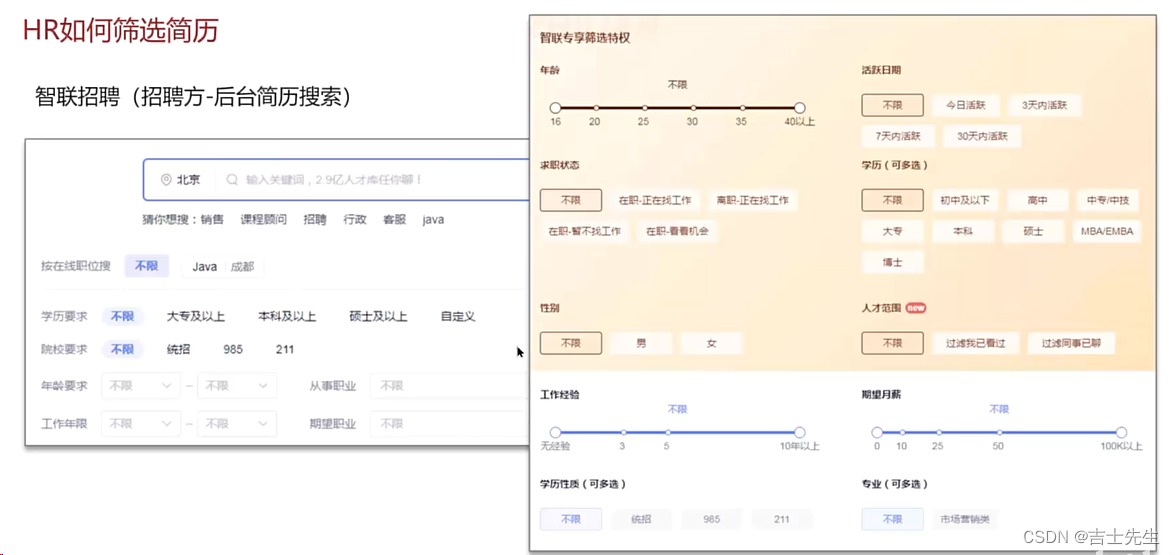
Task: Enable 过滤同事已聊 filter
Action: pos(1071,343)
